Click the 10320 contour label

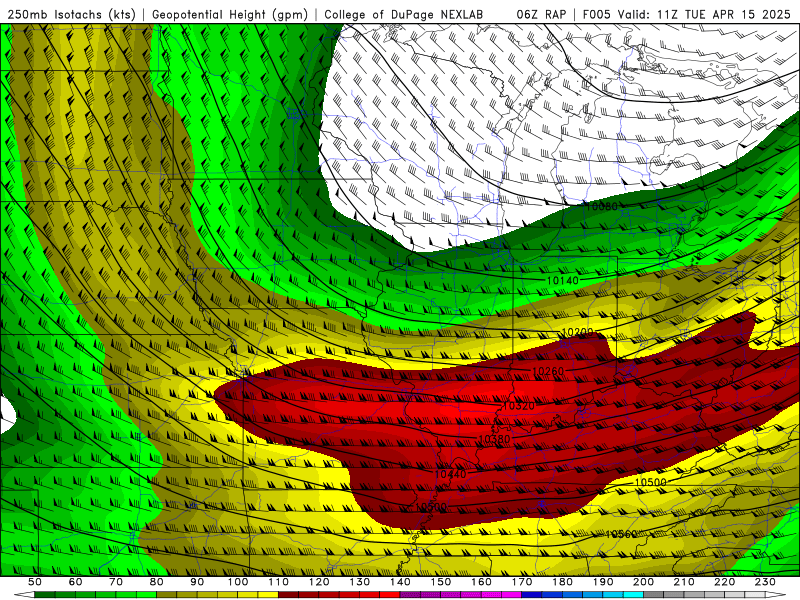(x=519, y=406)
